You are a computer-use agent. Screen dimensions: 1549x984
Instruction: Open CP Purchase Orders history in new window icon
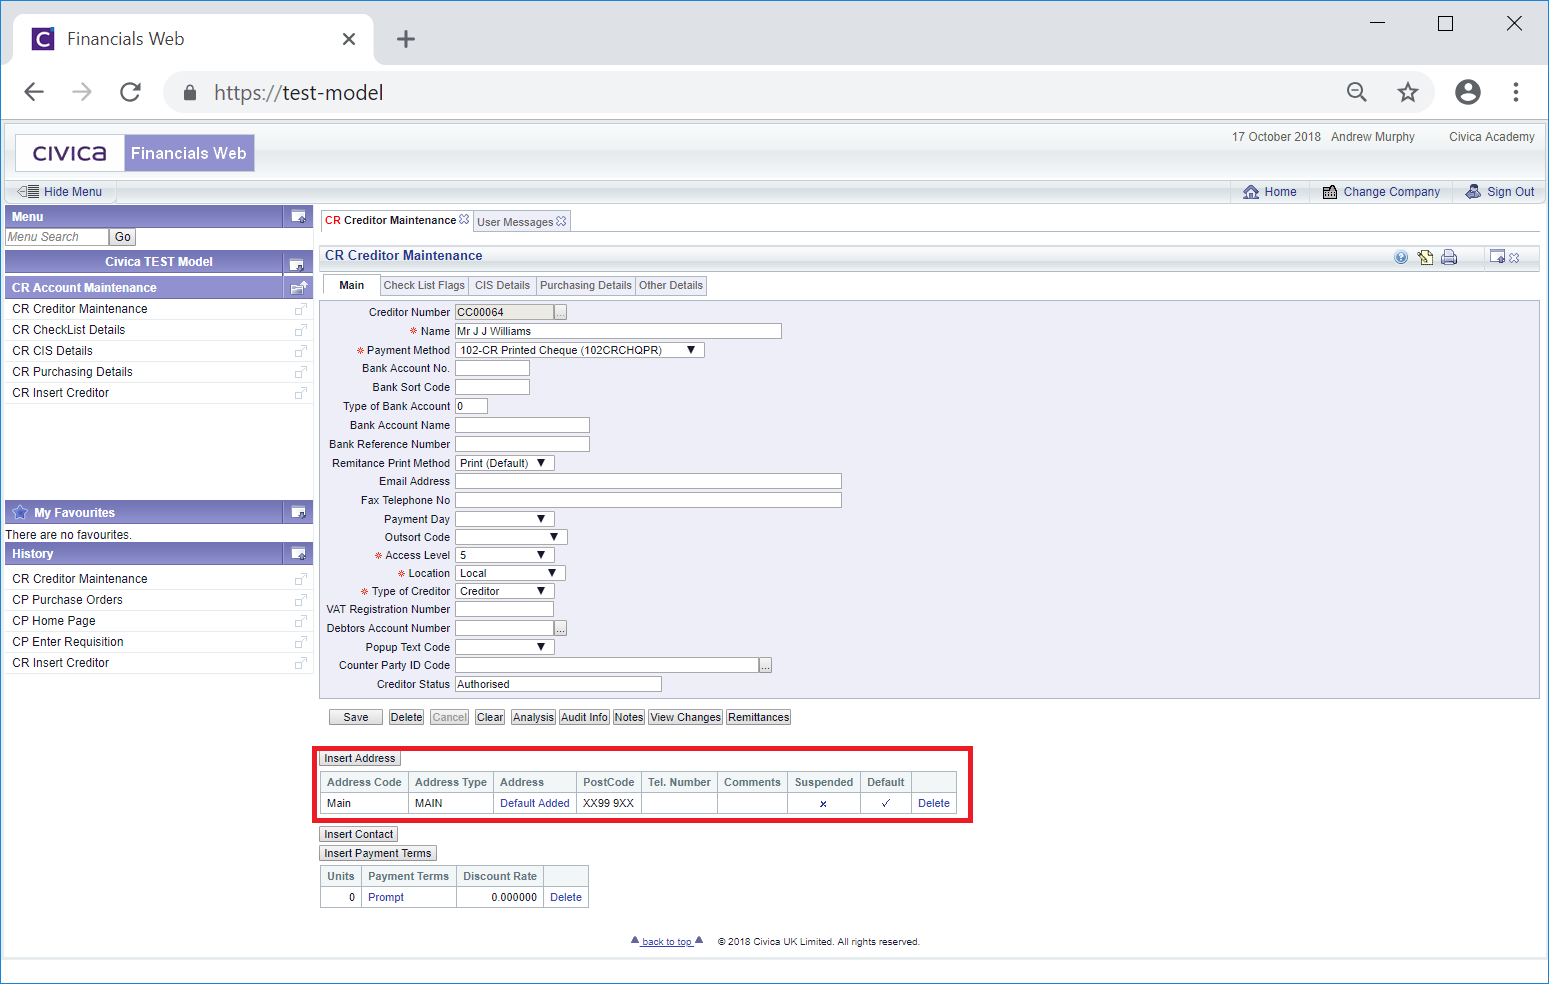point(300,600)
